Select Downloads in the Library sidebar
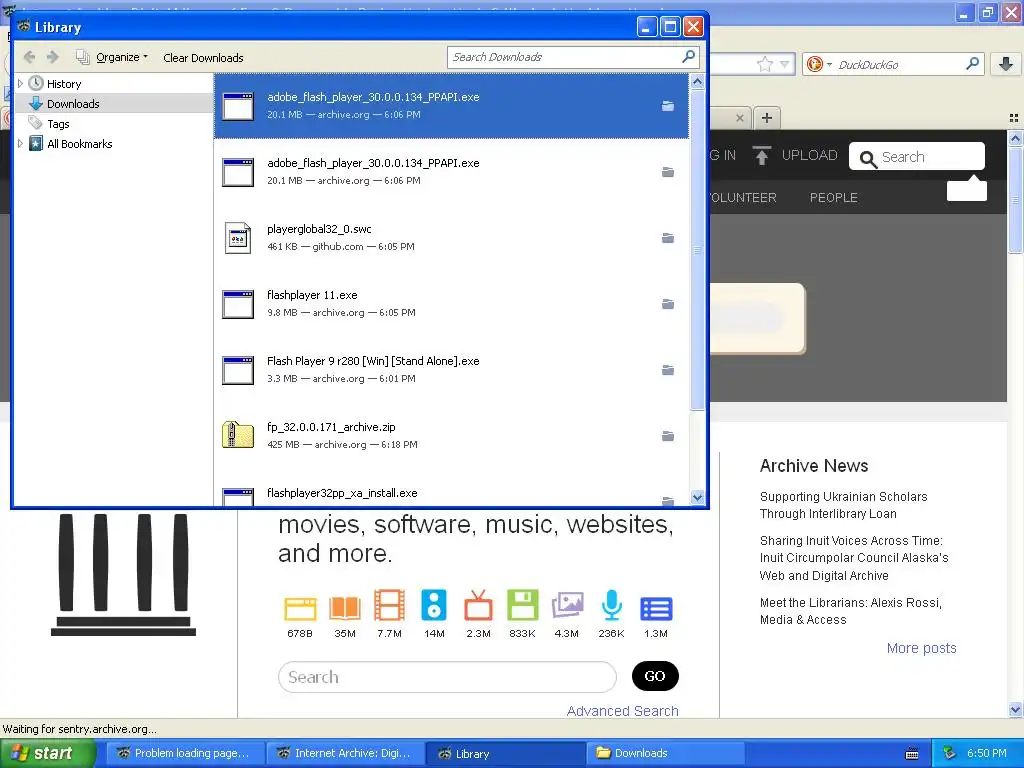 tap(72, 104)
